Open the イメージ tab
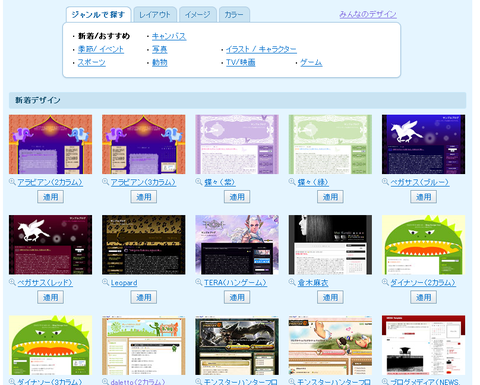The height and width of the screenshot is (385, 480). point(198,15)
